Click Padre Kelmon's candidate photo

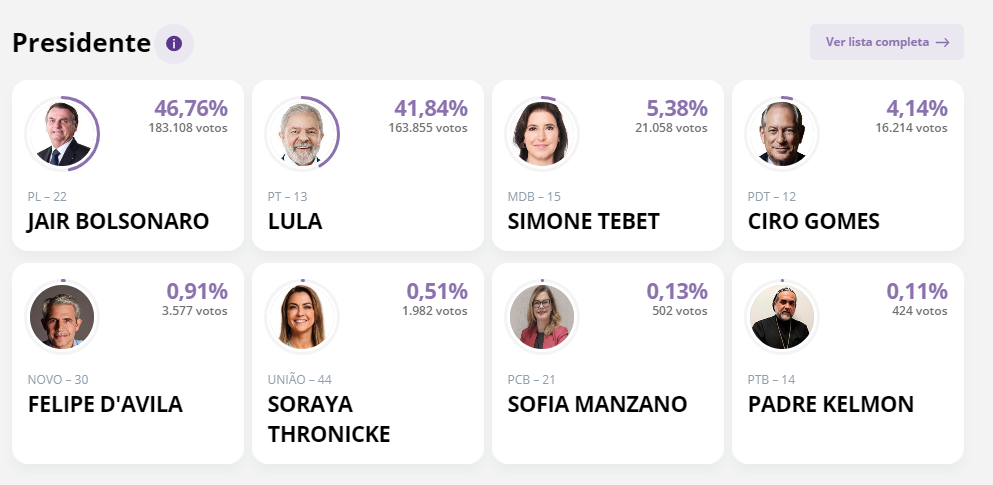point(782,317)
